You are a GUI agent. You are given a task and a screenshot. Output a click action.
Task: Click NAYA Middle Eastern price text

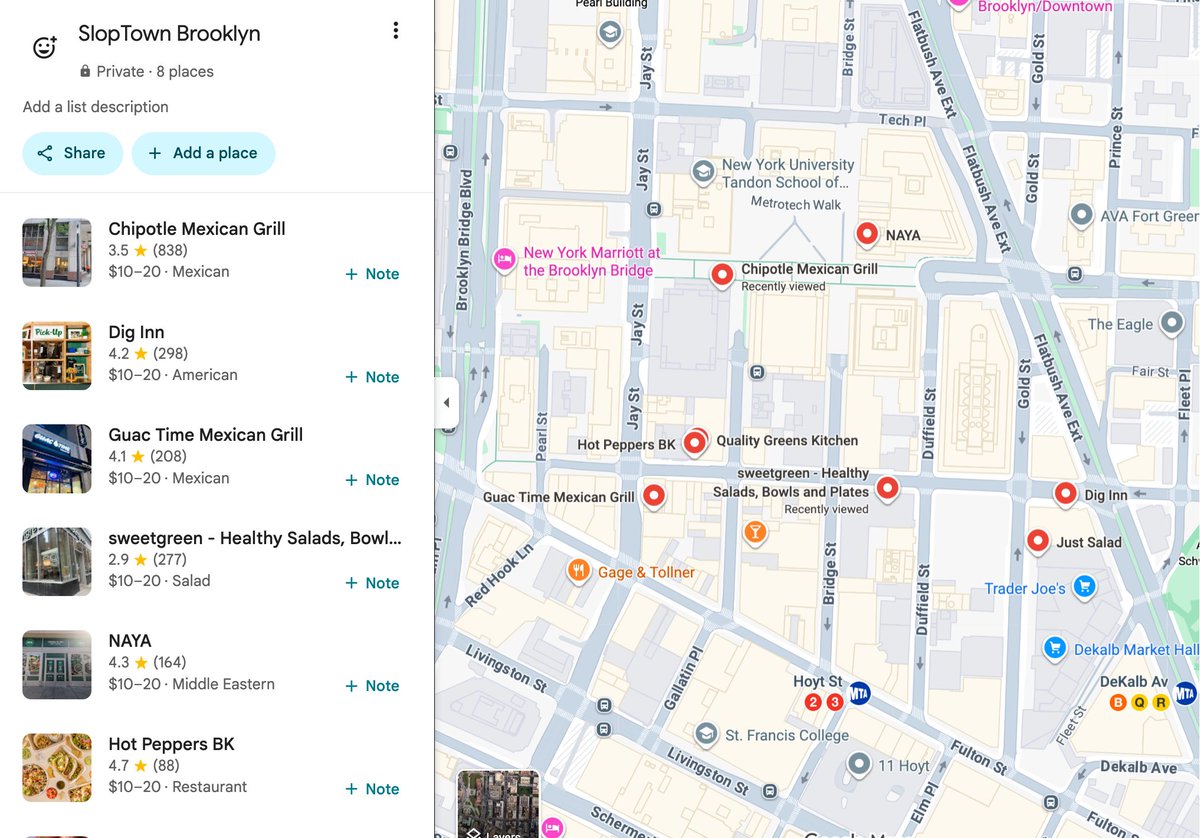pyautogui.click(x=191, y=684)
